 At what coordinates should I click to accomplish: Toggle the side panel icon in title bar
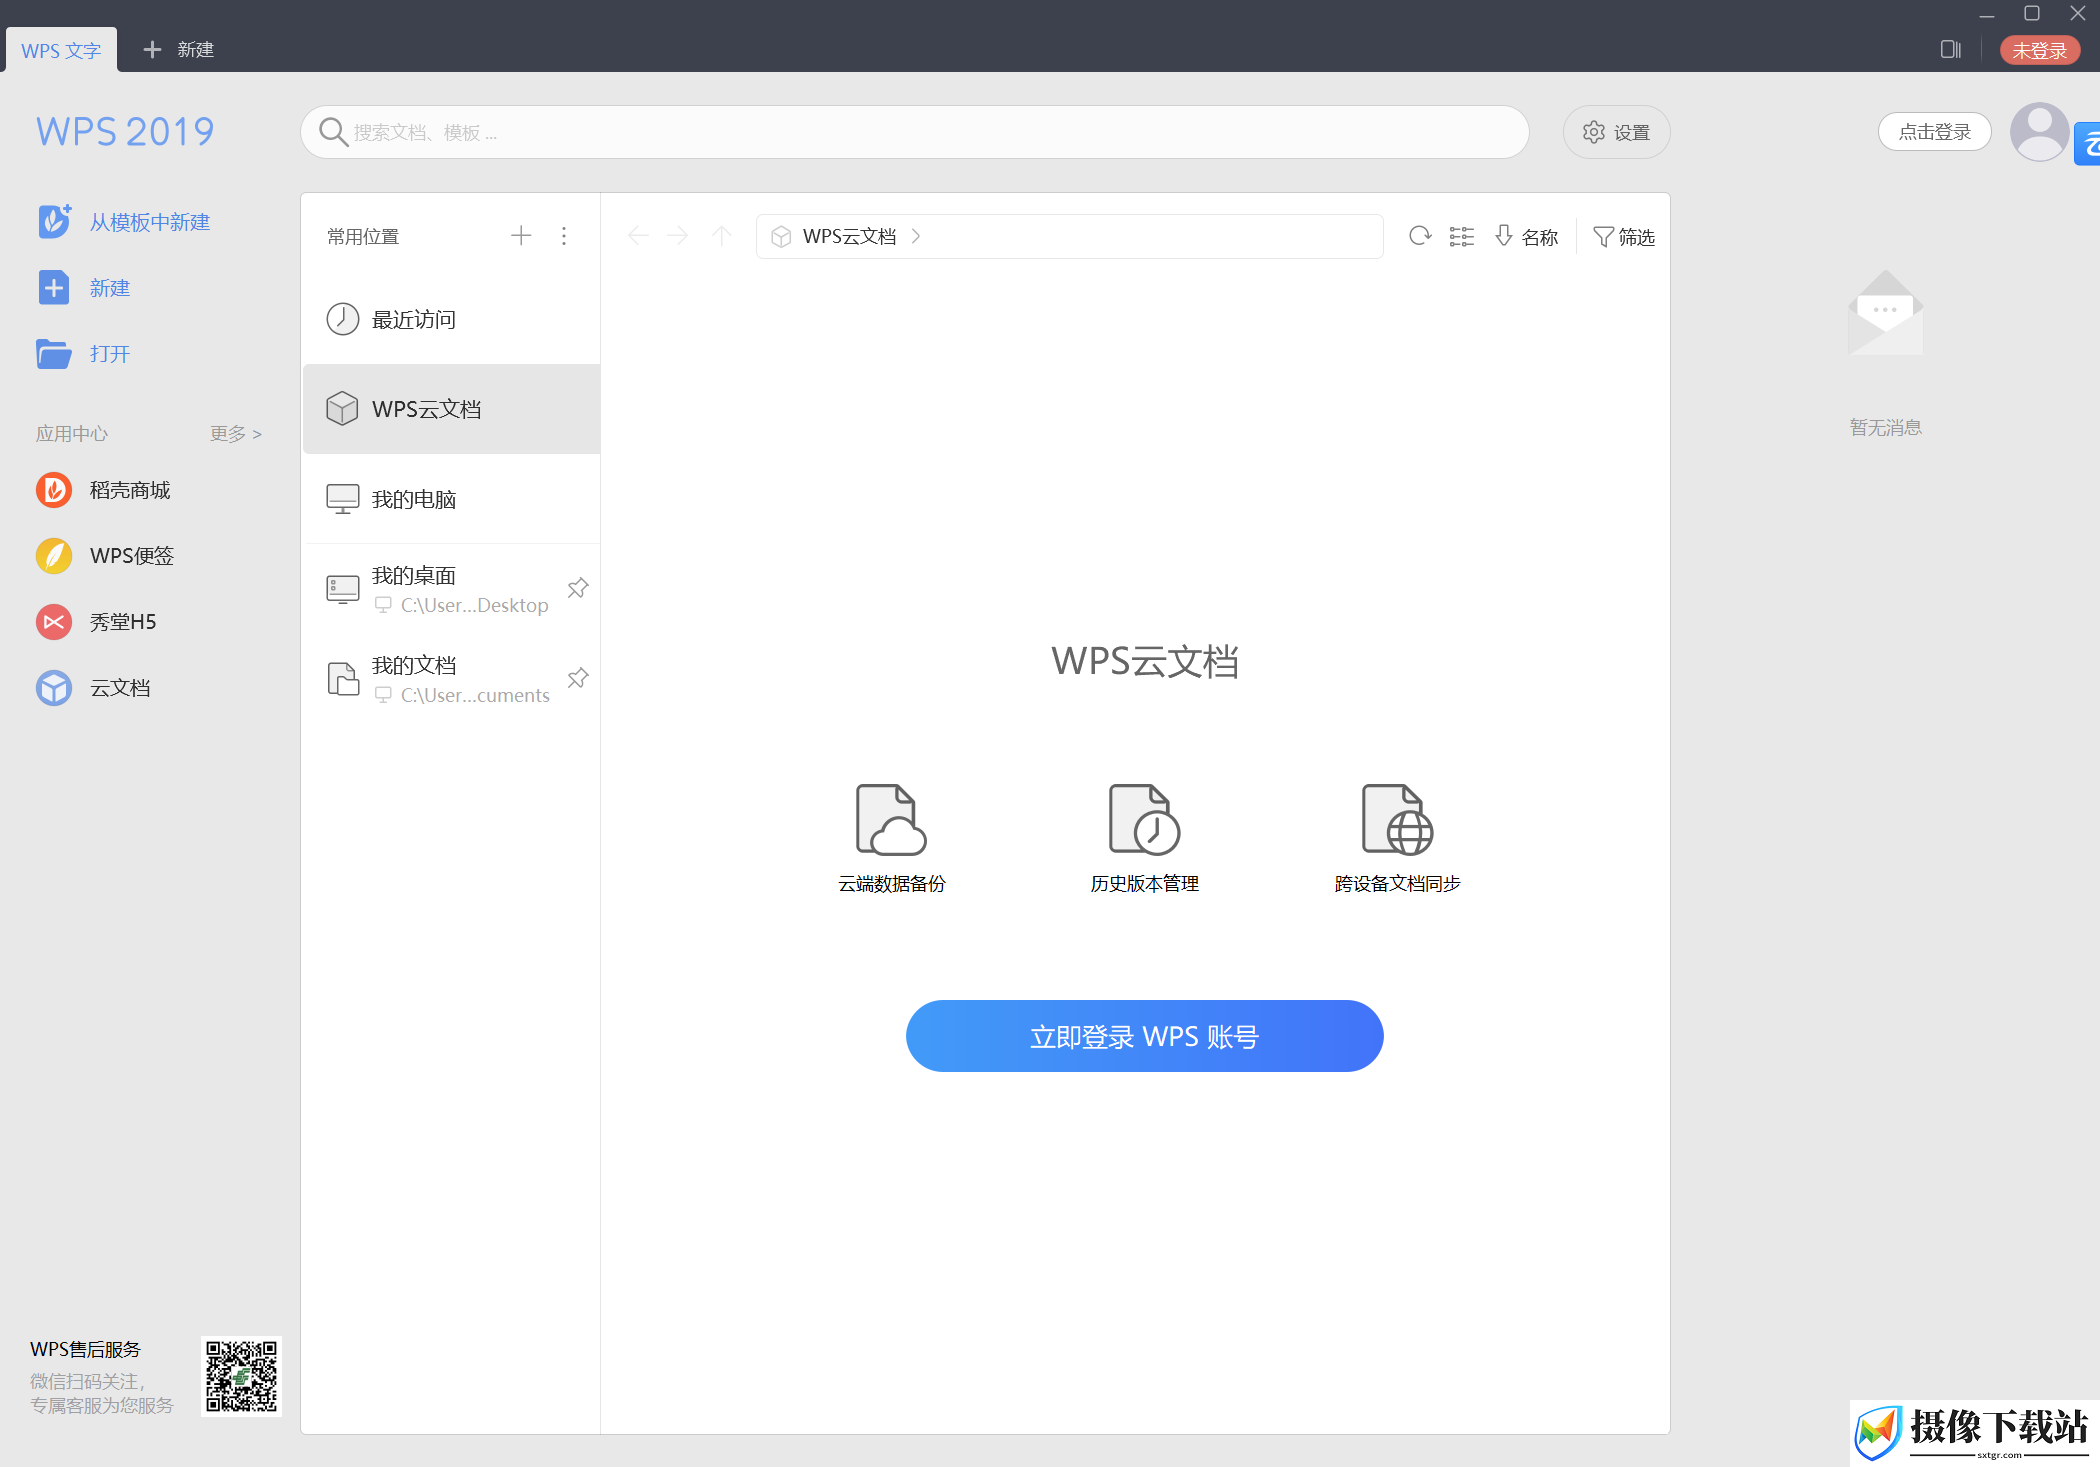pos(1950,49)
